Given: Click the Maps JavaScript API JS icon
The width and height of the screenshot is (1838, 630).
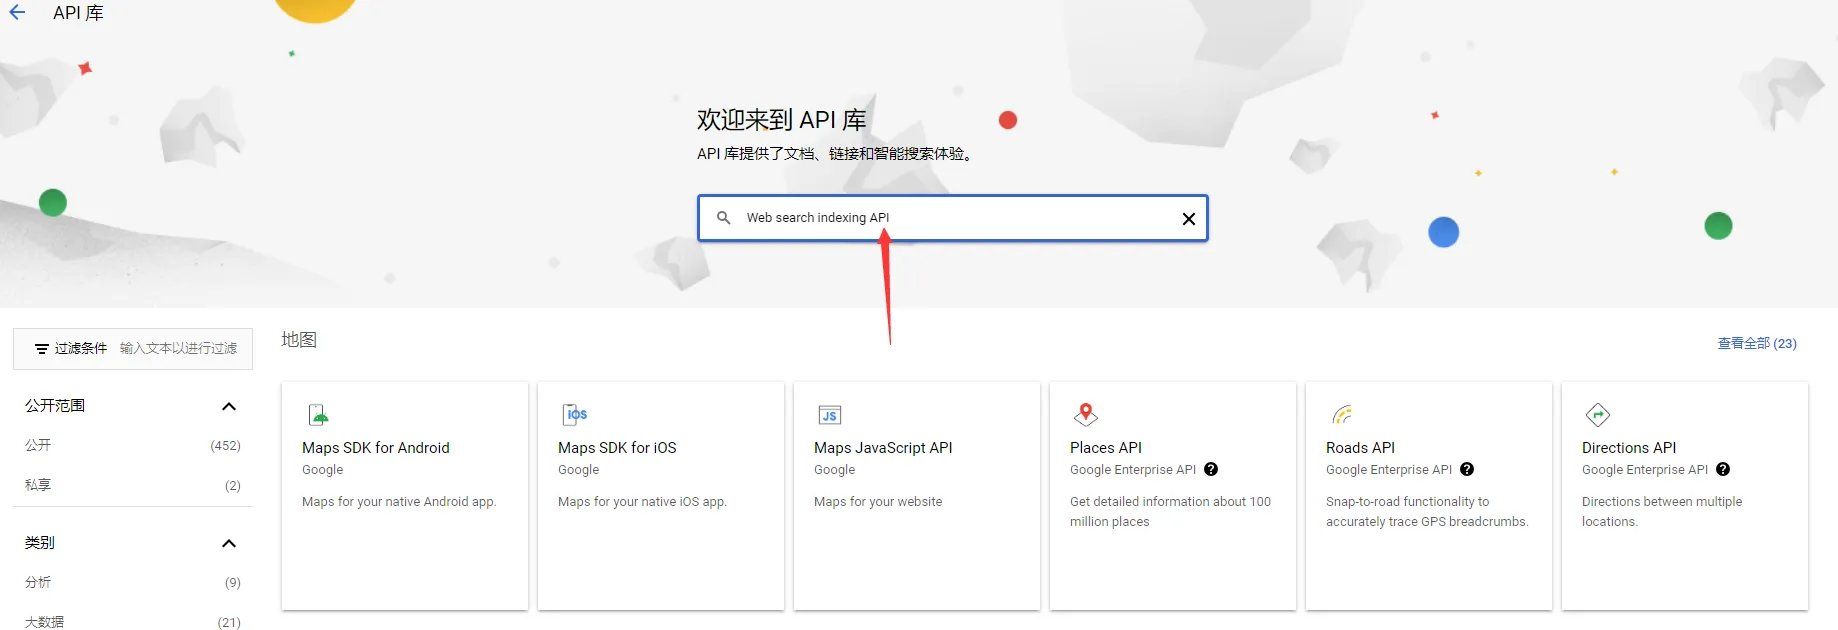Looking at the screenshot, I should pos(830,415).
